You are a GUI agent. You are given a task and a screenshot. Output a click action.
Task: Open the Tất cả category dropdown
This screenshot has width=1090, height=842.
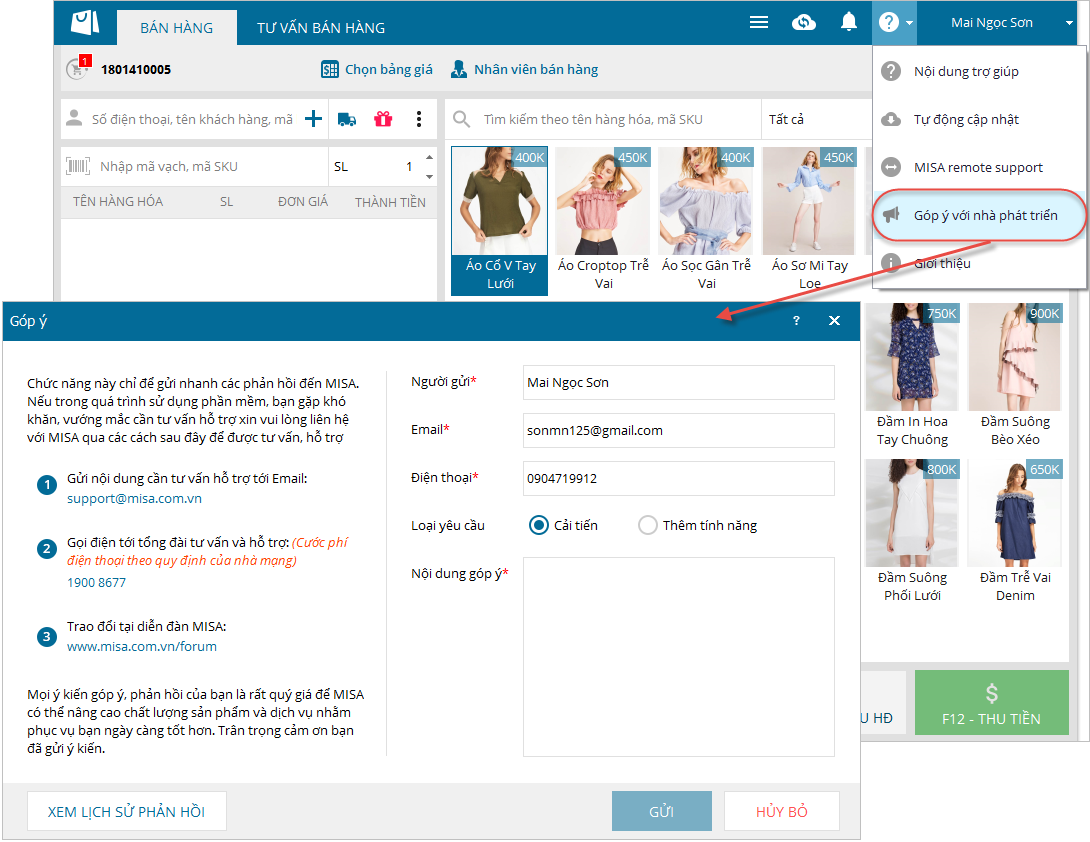[817, 119]
